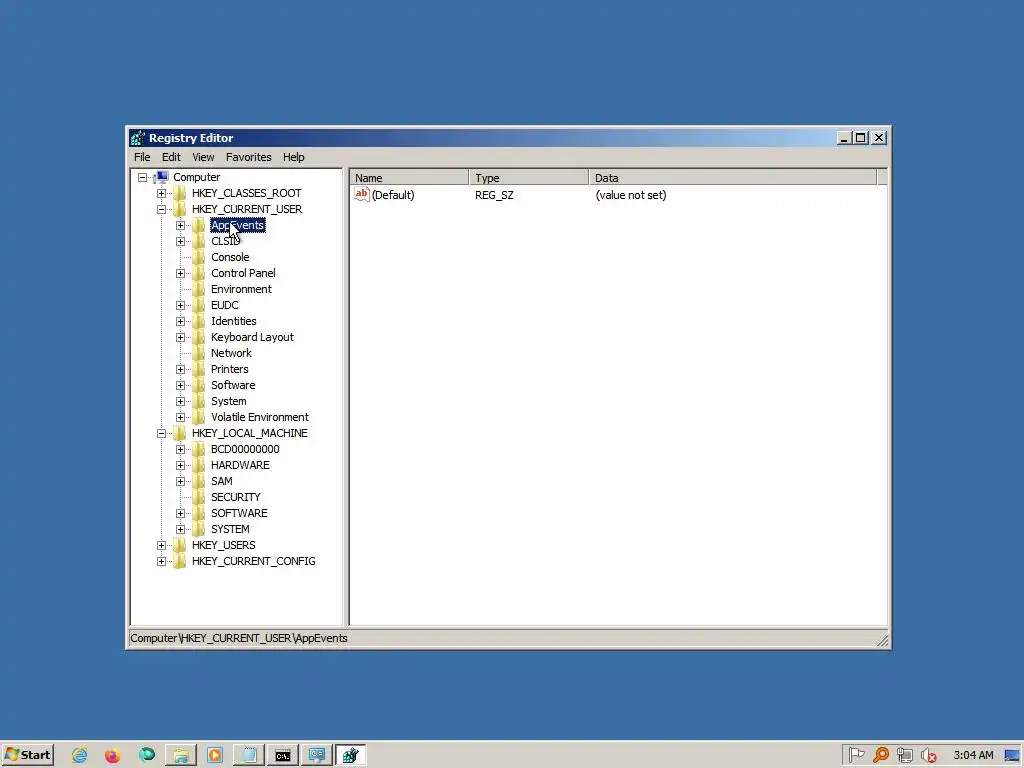Select the Computer icon in tree

click(161, 177)
